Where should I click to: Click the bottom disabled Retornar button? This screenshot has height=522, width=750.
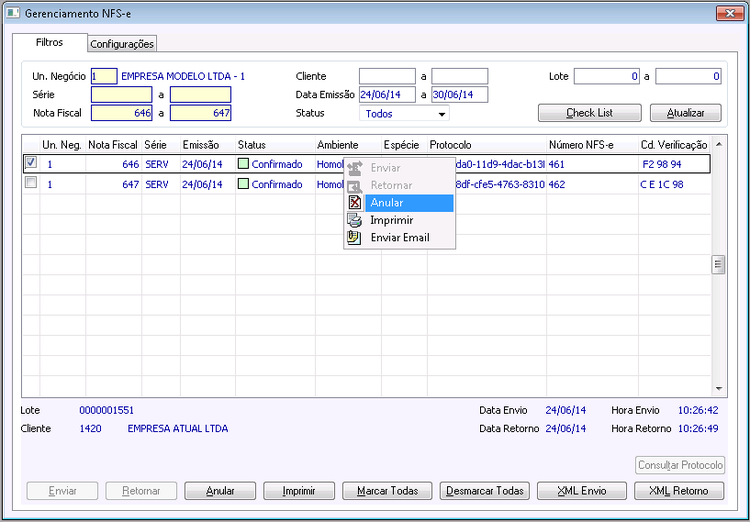click(141, 491)
